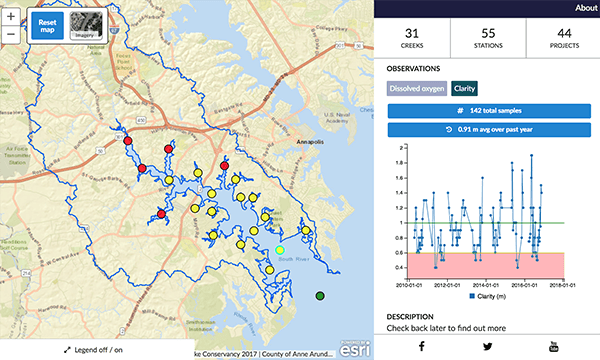
Task: Show Clarity observations
Action: point(464,88)
